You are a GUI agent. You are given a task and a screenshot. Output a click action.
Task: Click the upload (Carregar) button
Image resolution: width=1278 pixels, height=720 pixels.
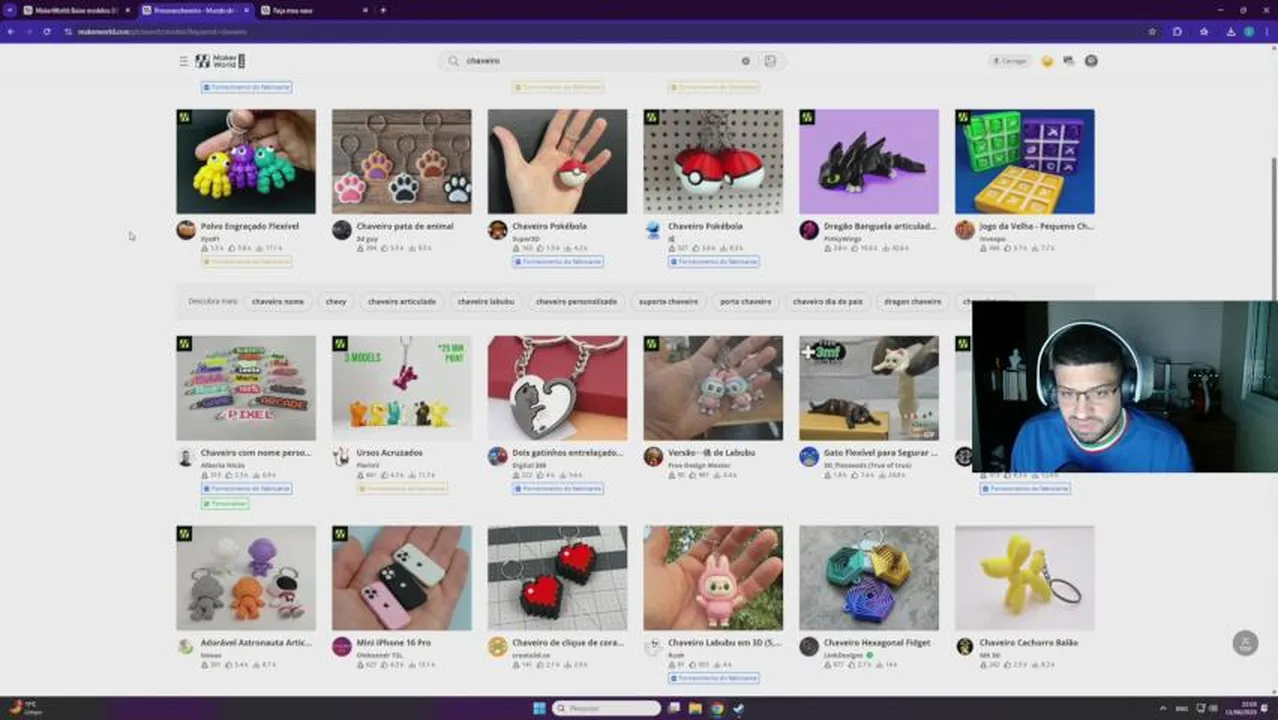pyautogui.click(x=1010, y=61)
